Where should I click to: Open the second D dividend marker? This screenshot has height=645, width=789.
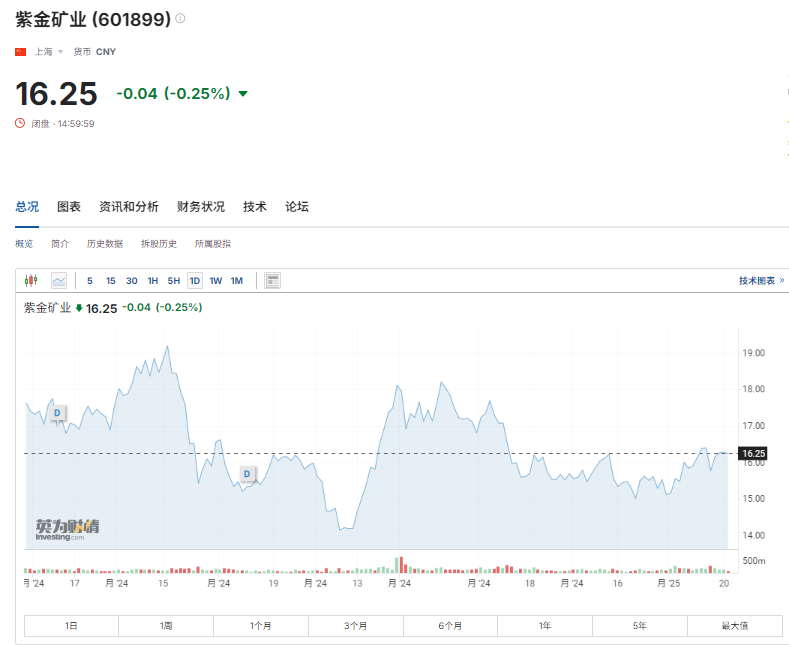247,473
